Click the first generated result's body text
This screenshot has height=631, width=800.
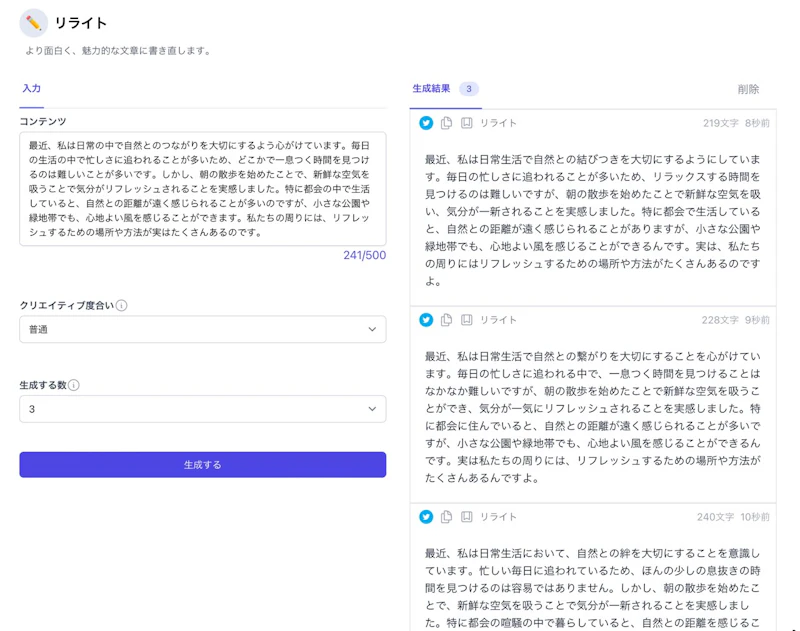593,220
